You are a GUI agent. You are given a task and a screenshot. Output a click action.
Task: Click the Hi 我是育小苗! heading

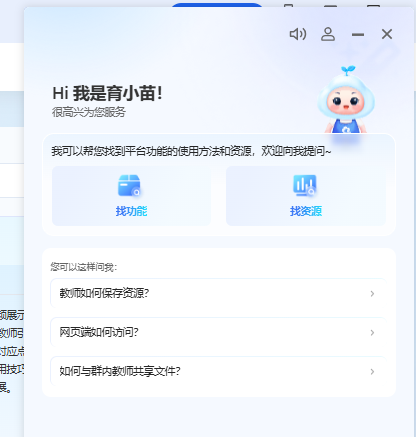point(108,93)
